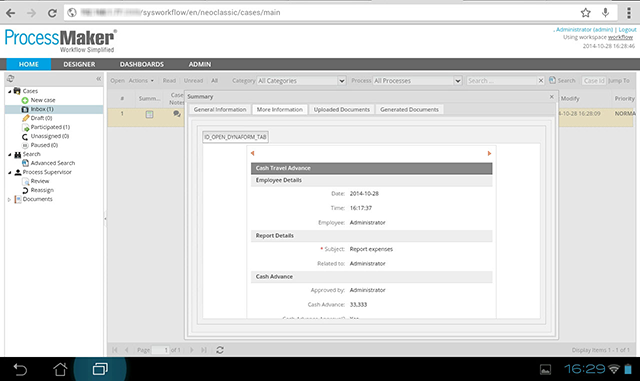Click the Logout link
Viewport: 640px width, 381px height.
tap(627, 30)
